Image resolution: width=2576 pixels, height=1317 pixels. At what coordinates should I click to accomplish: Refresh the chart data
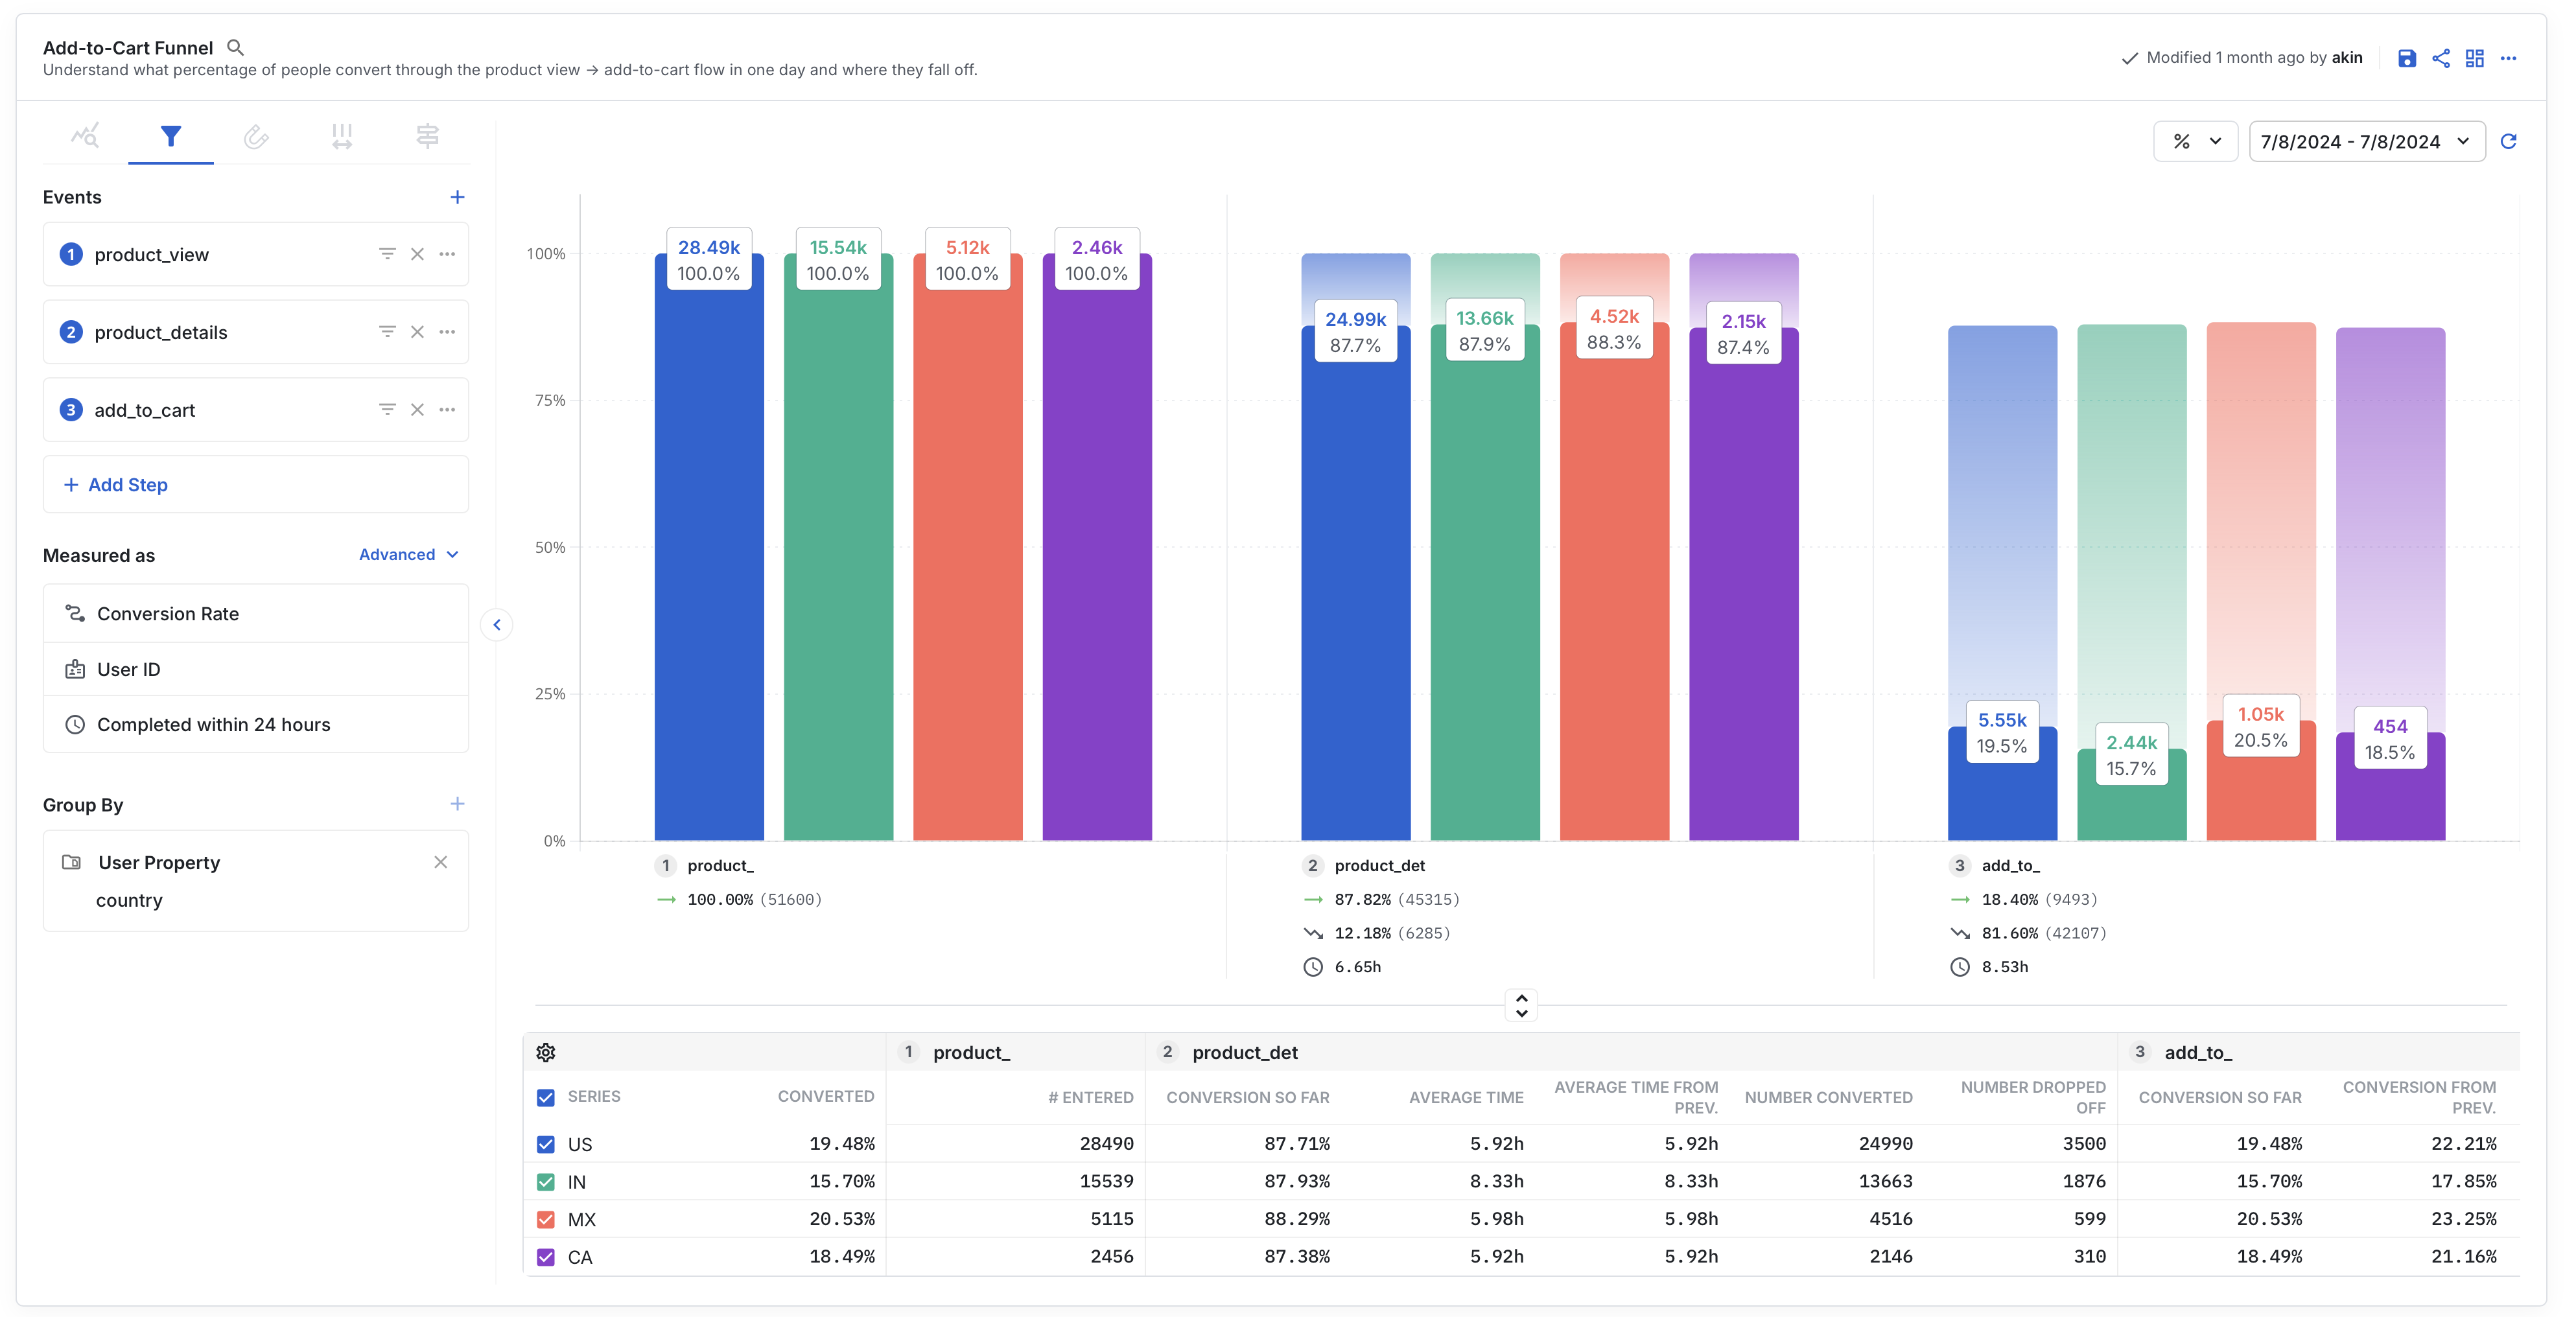tap(2508, 141)
